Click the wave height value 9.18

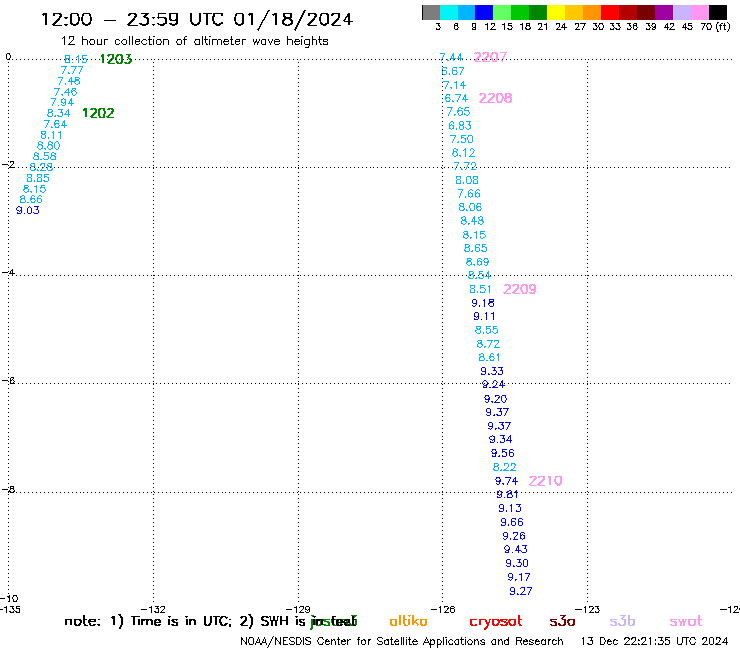coord(483,303)
